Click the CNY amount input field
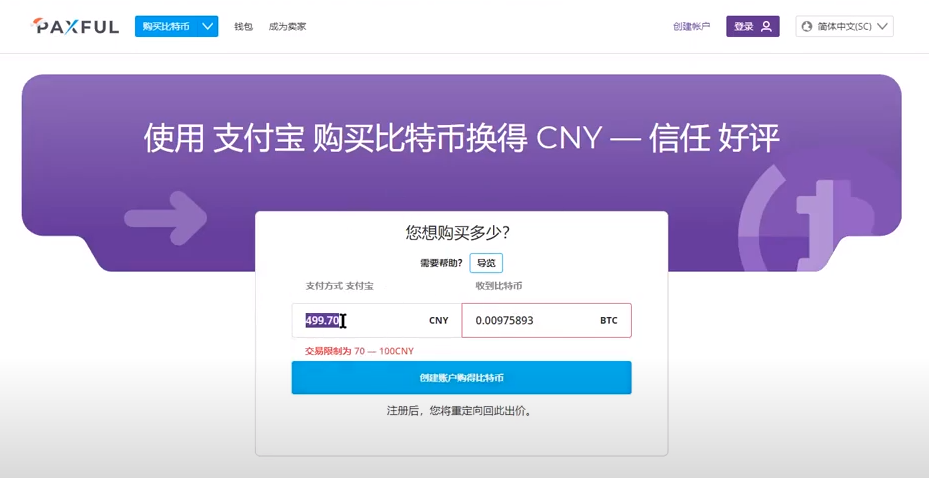This screenshot has height=478, width=929. tap(376, 320)
